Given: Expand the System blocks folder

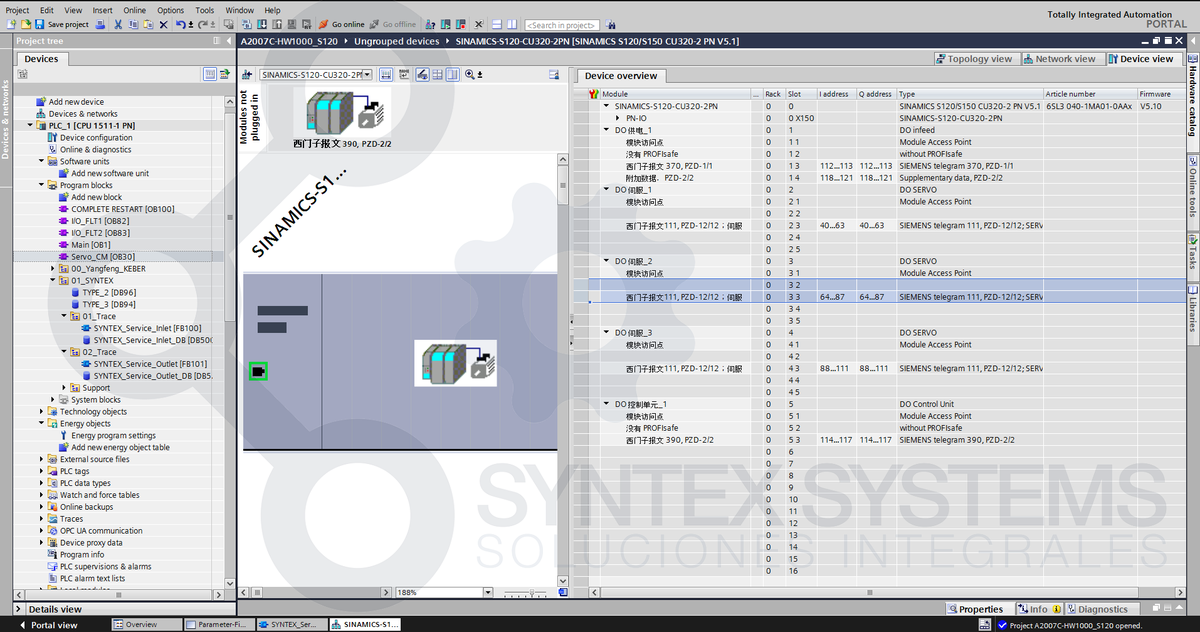Looking at the screenshot, I should [x=53, y=400].
